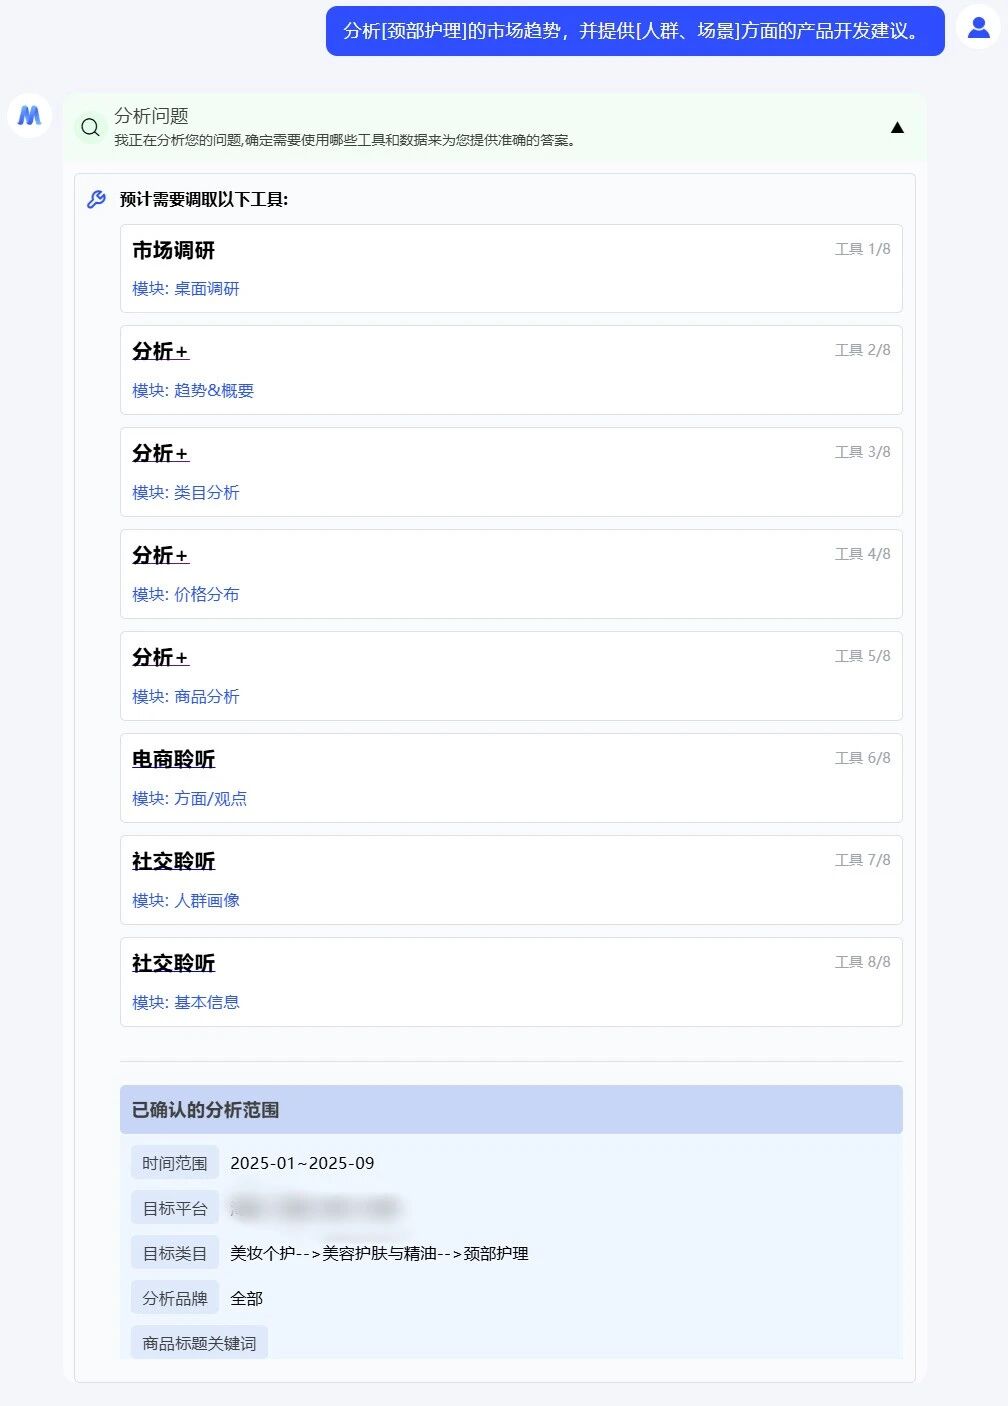This screenshot has height=1406, width=1008.
Task: Select the 目标平台 tag
Action: click(x=175, y=1208)
